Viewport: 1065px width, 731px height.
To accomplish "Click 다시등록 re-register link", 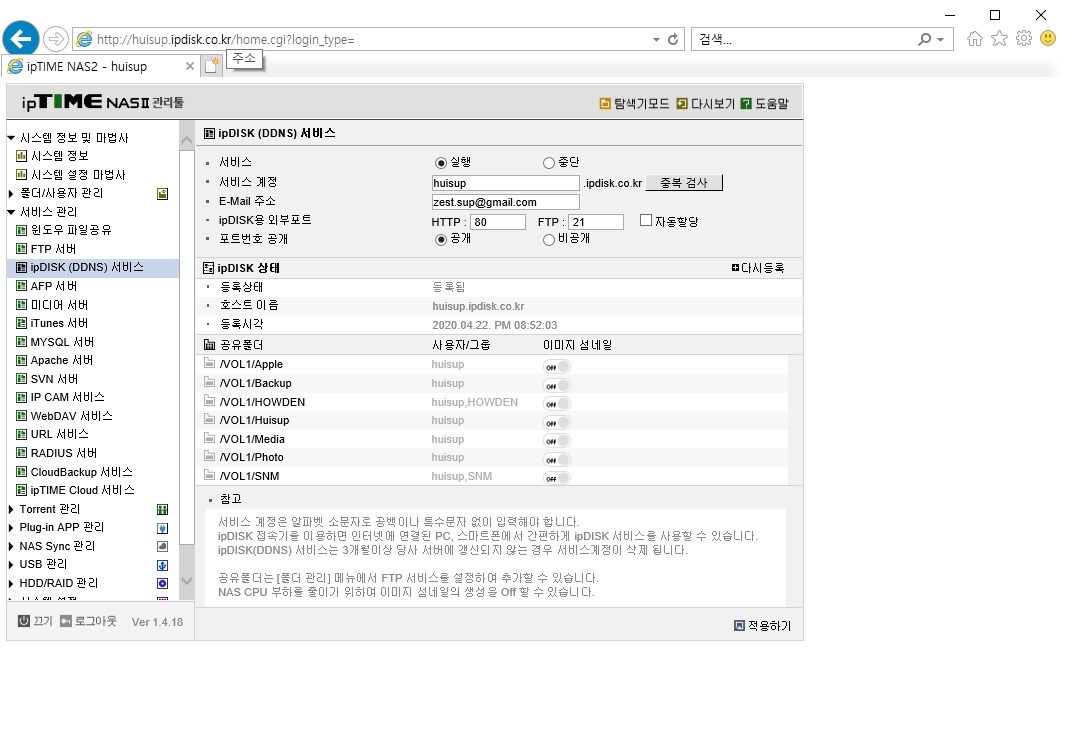I will [758, 268].
